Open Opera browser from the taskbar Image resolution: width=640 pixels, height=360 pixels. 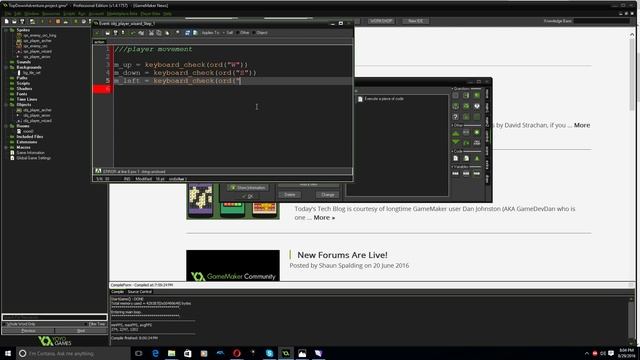tap(237, 353)
